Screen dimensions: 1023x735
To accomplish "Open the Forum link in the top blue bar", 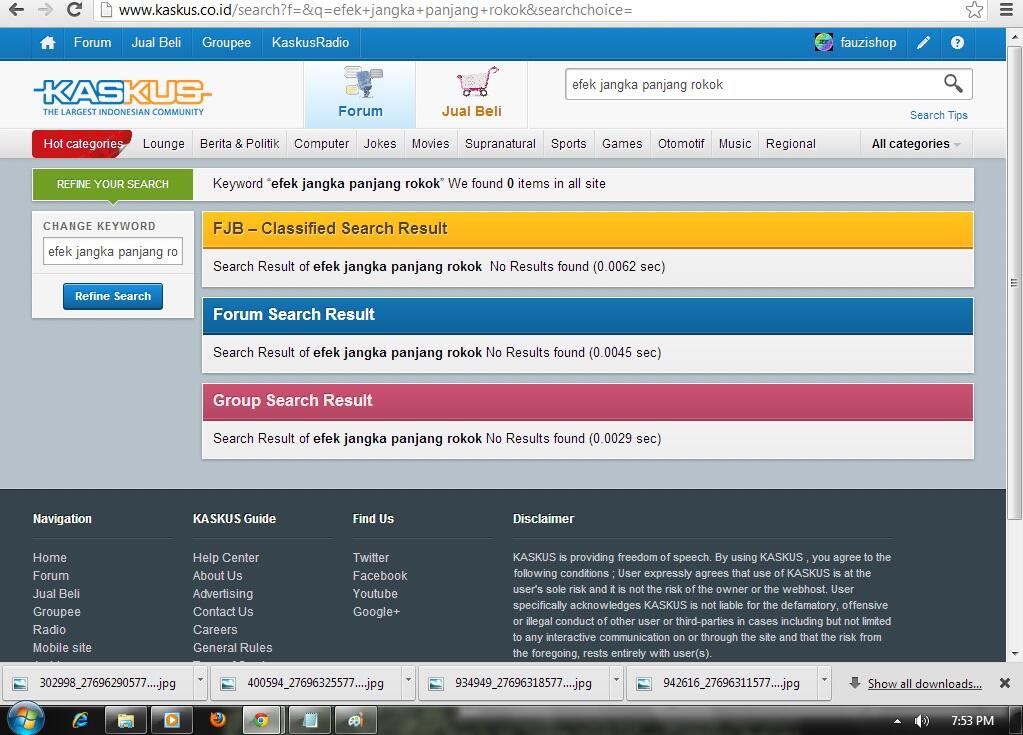I will (x=92, y=43).
